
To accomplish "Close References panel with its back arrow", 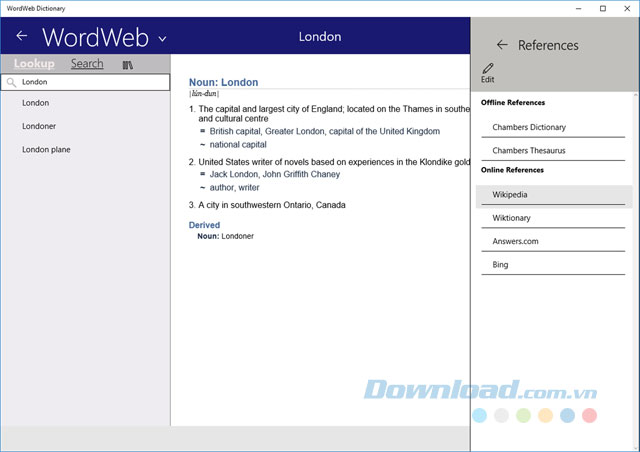I will click(502, 45).
